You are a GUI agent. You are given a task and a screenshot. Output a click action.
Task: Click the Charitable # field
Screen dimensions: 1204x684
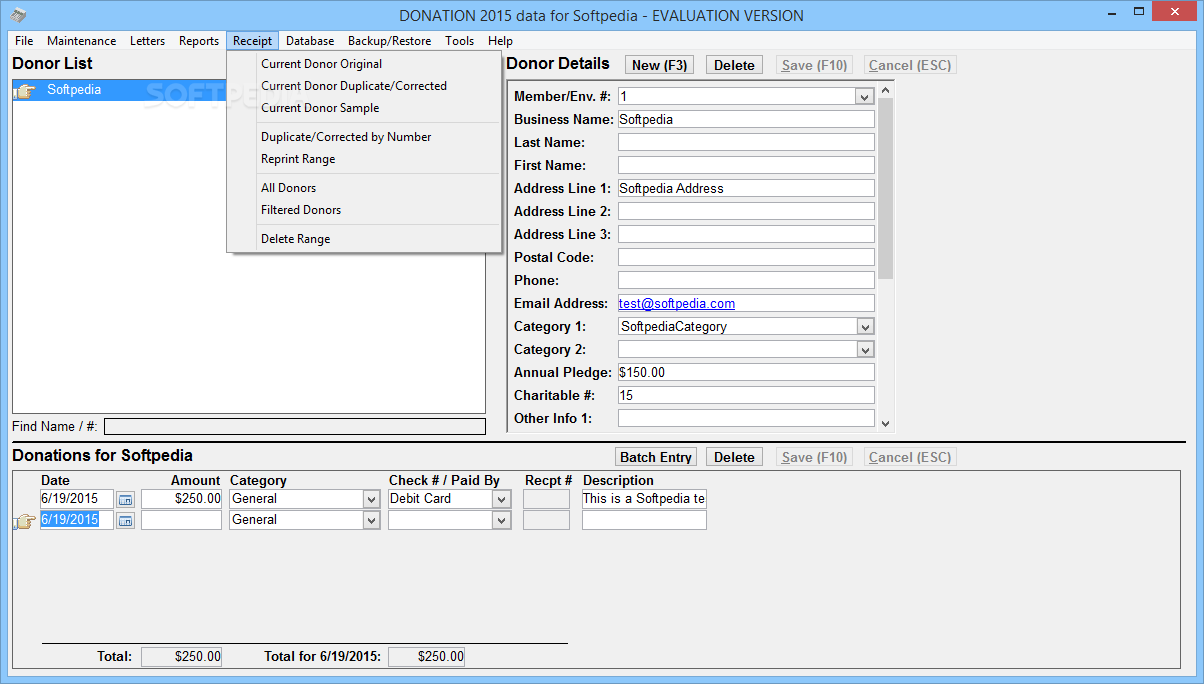pyautogui.click(x=746, y=395)
